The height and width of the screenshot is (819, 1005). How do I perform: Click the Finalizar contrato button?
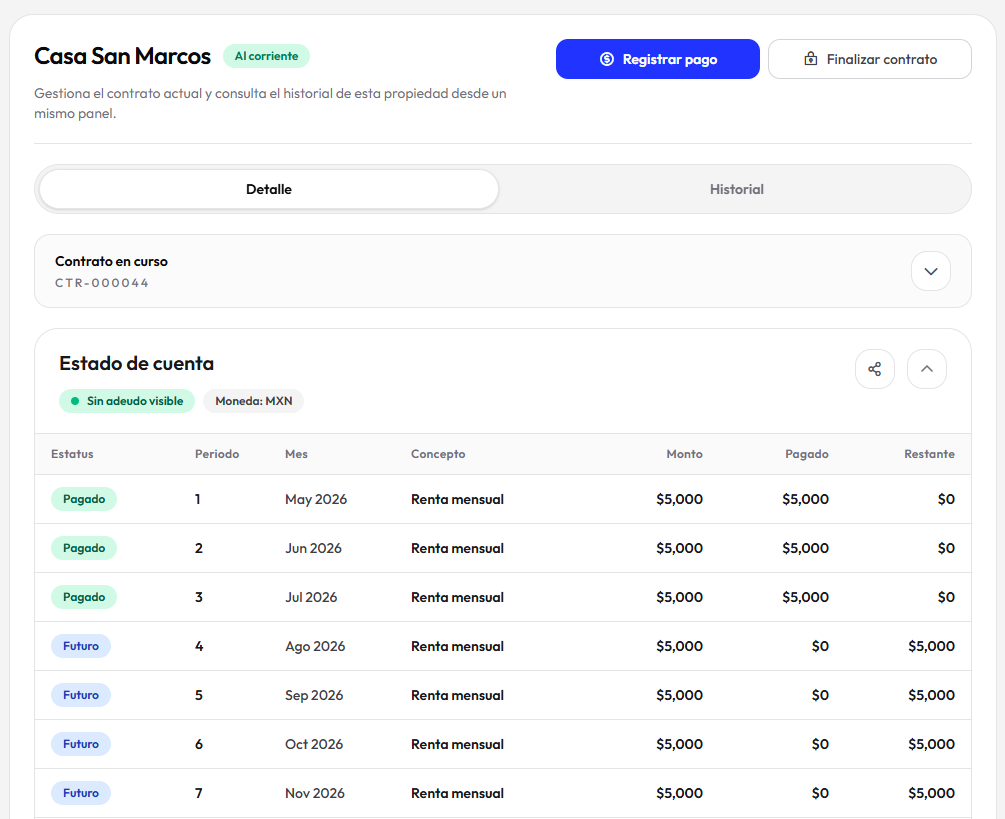870,59
